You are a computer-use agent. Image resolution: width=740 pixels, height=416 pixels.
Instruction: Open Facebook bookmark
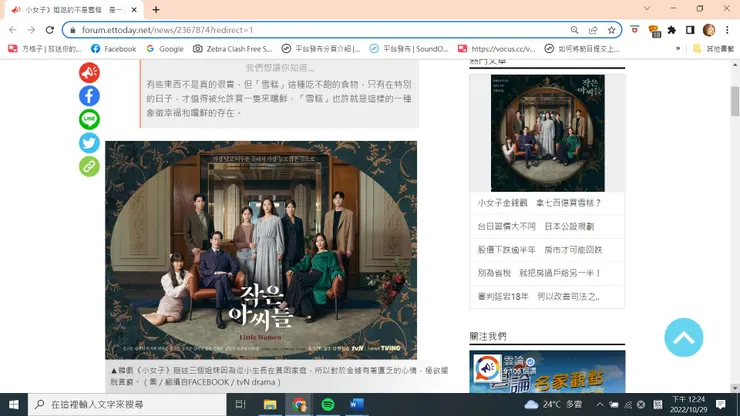coord(114,49)
